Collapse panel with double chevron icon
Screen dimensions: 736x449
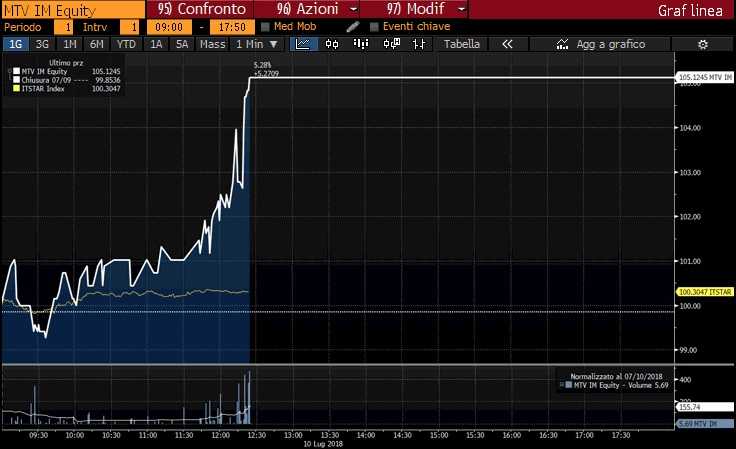pyautogui.click(x=507, y=44)
